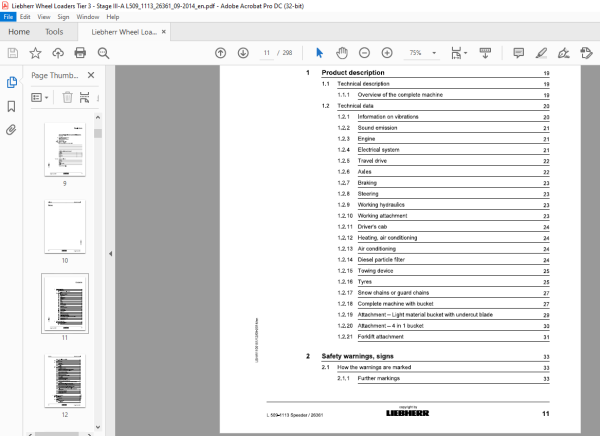Click the Save file icon
Screen dimensions: 600x436
[13, 53]
